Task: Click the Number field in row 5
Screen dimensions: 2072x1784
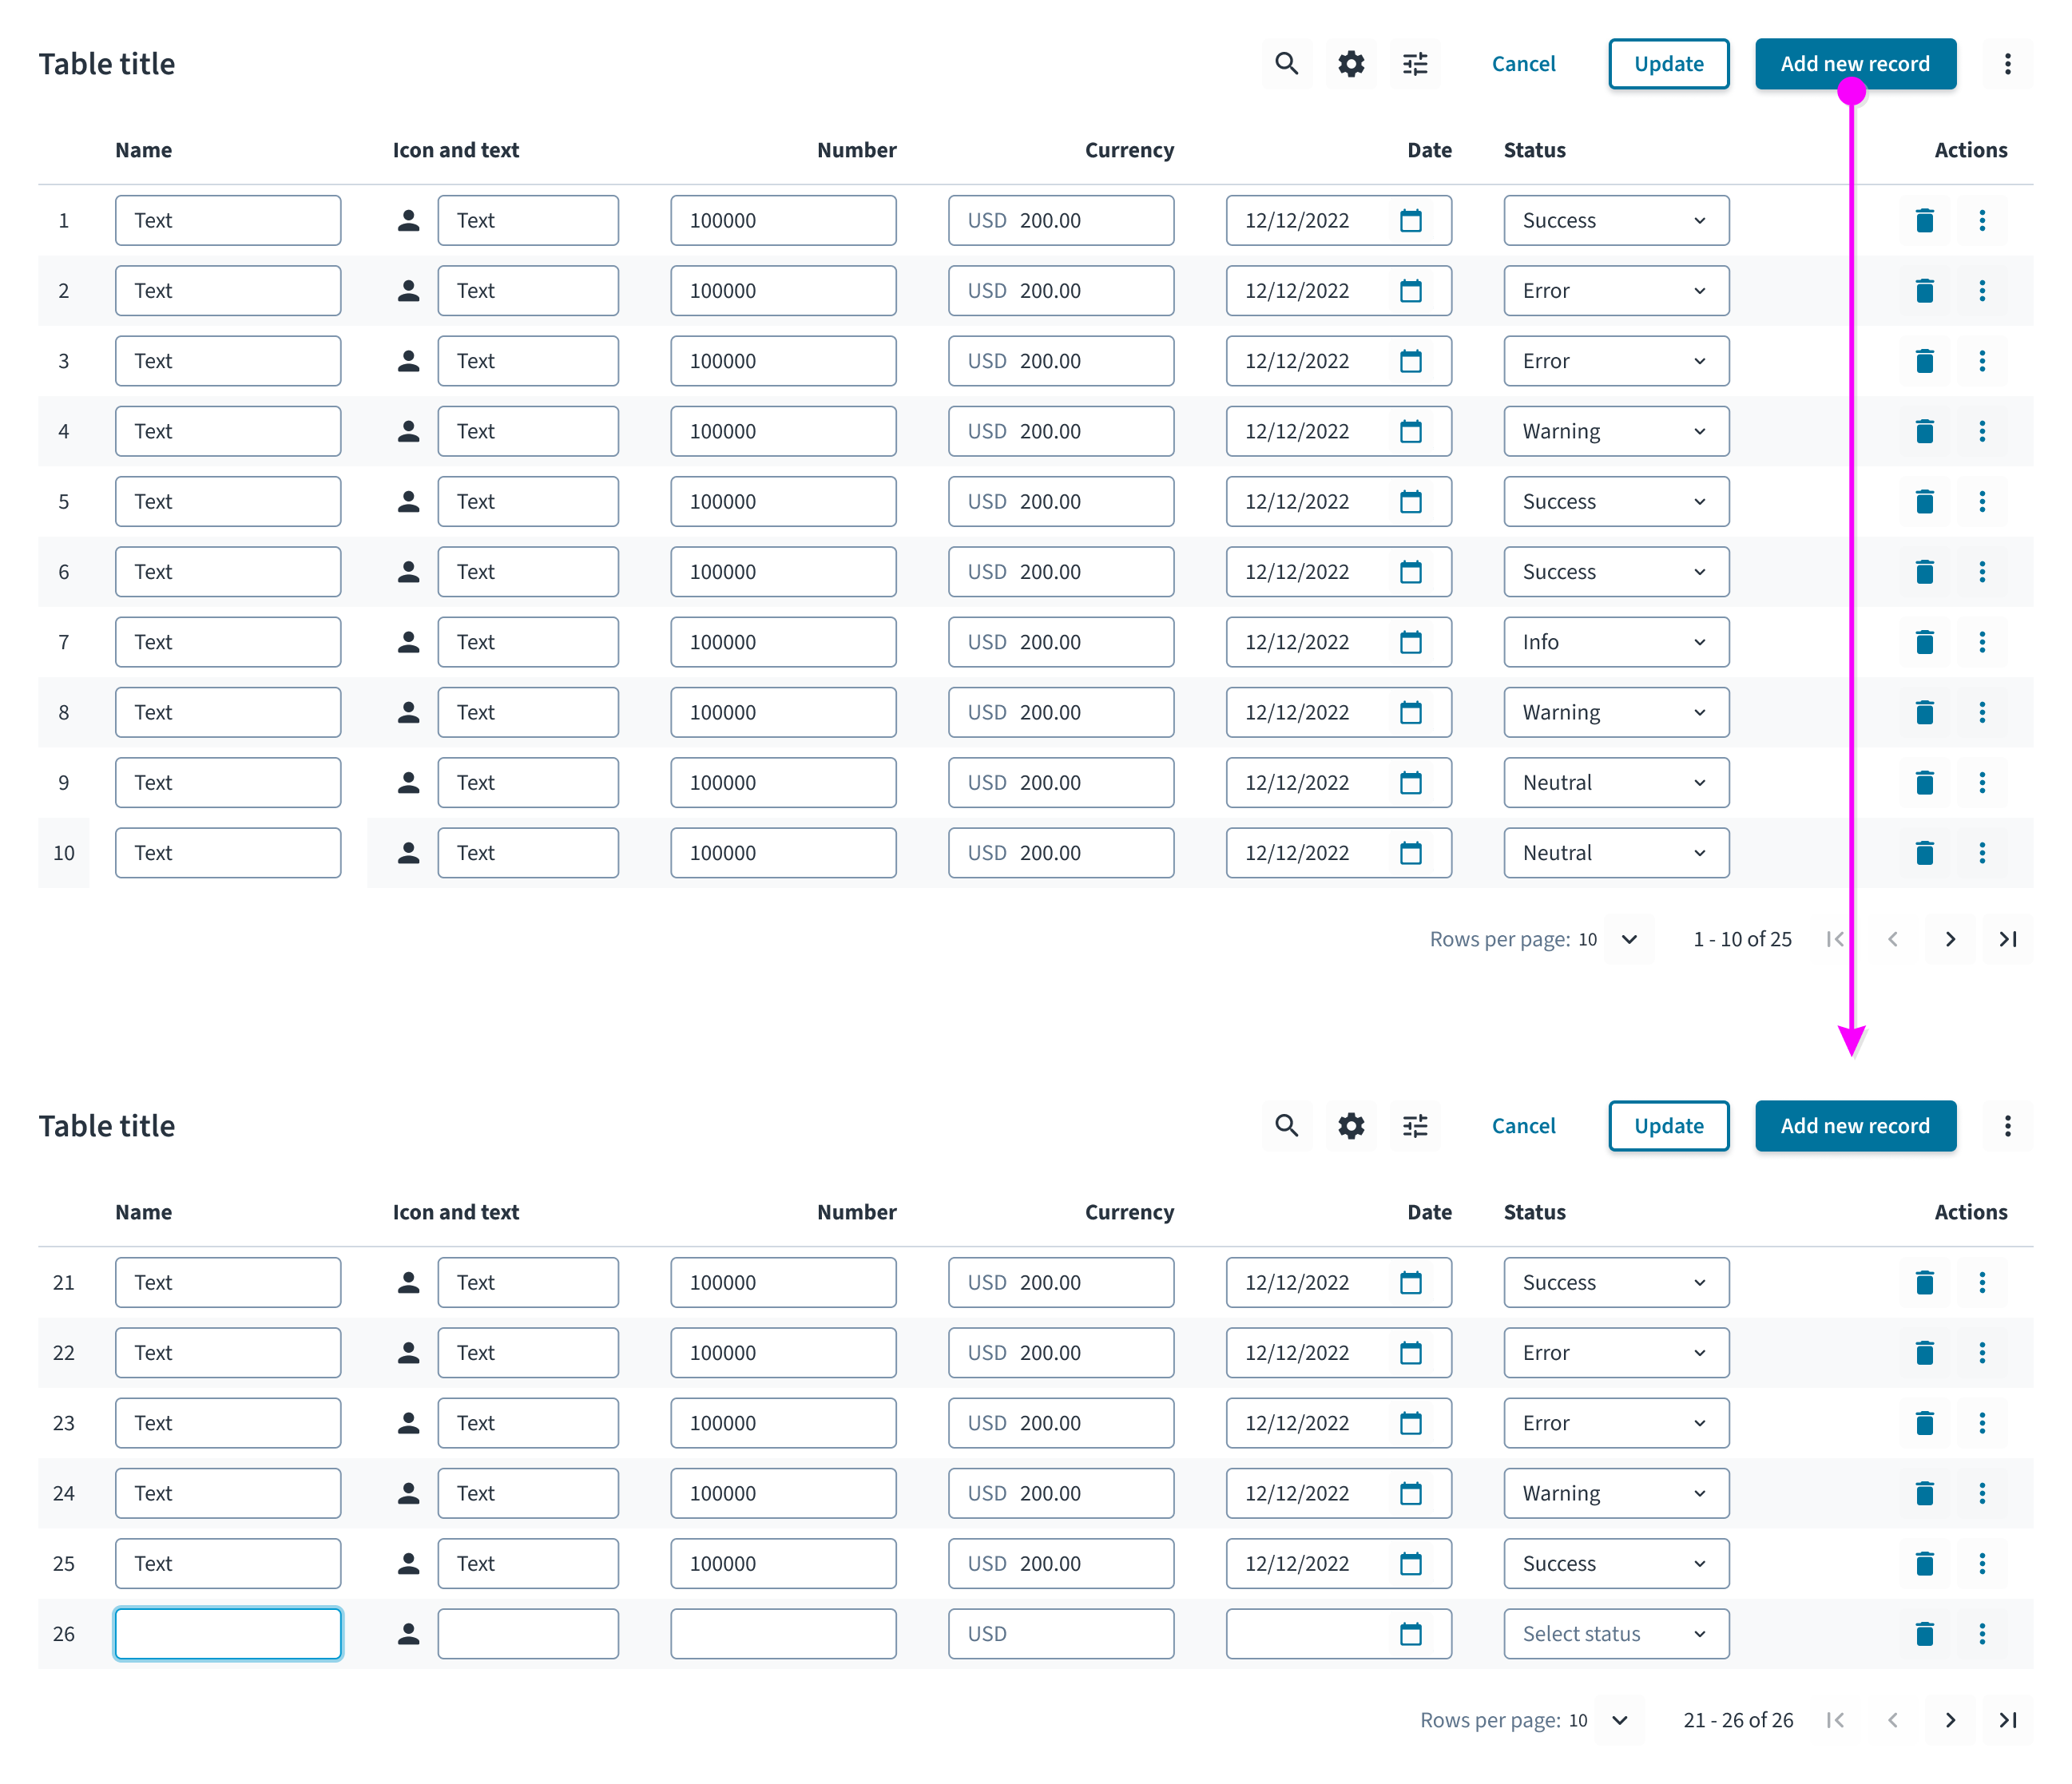Action: (783, 501)
